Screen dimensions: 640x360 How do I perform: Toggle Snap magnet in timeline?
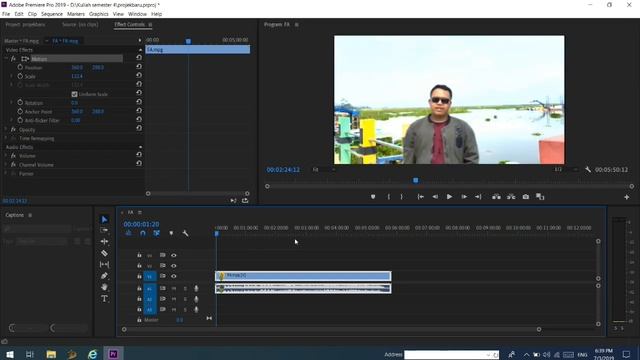(143, 233)
